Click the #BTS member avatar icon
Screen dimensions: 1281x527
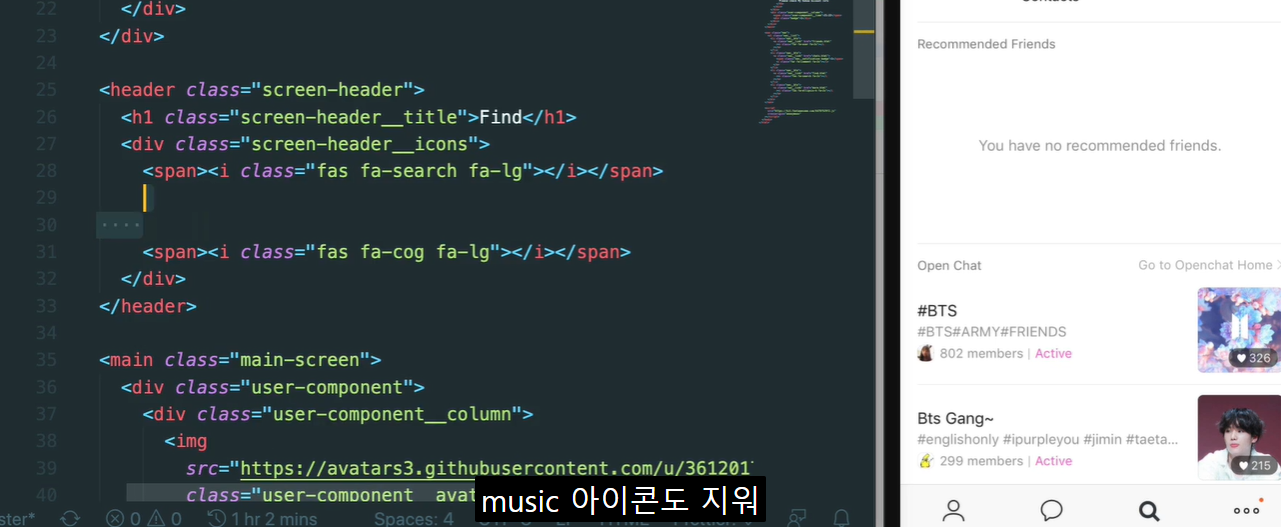tap(926, 353)
